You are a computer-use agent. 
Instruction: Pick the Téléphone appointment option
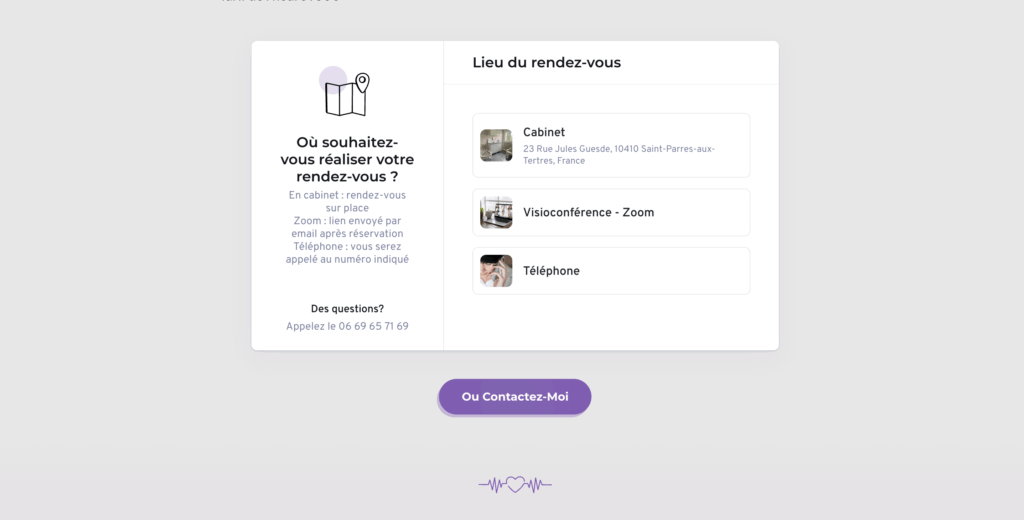click(x=610, y=271)
